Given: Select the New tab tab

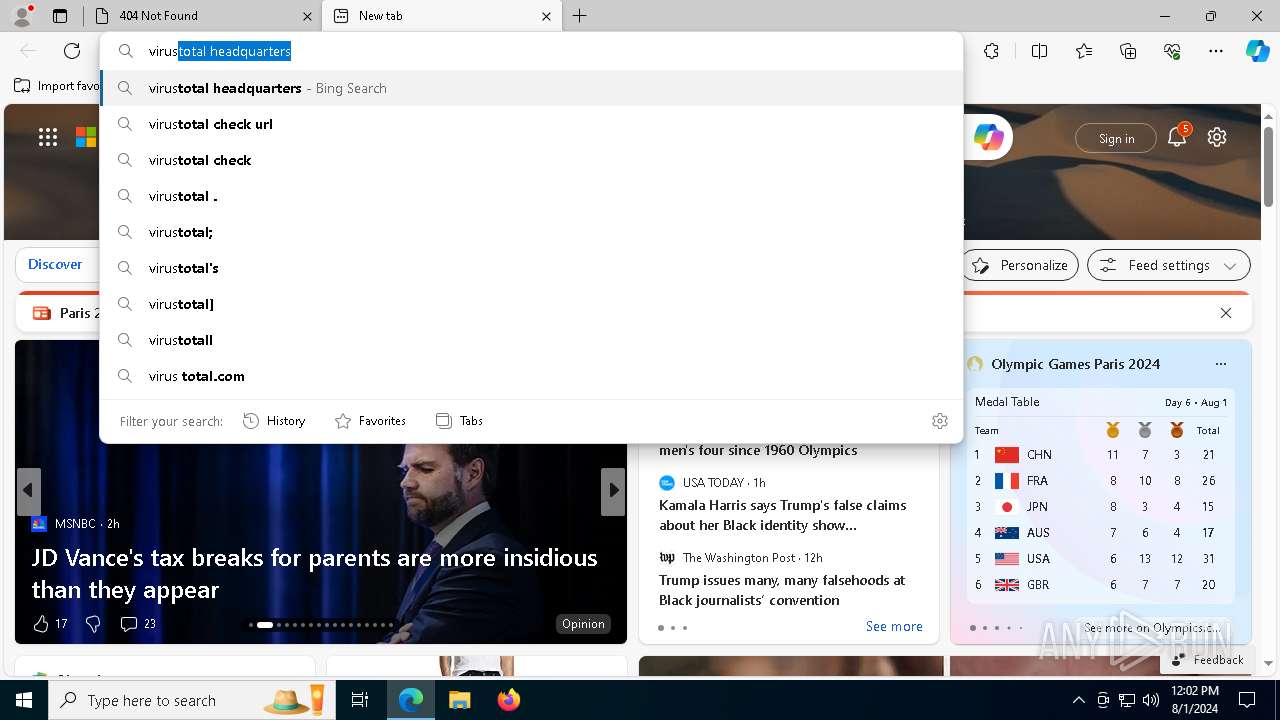Looking at the screenshot, I should 440,16.
